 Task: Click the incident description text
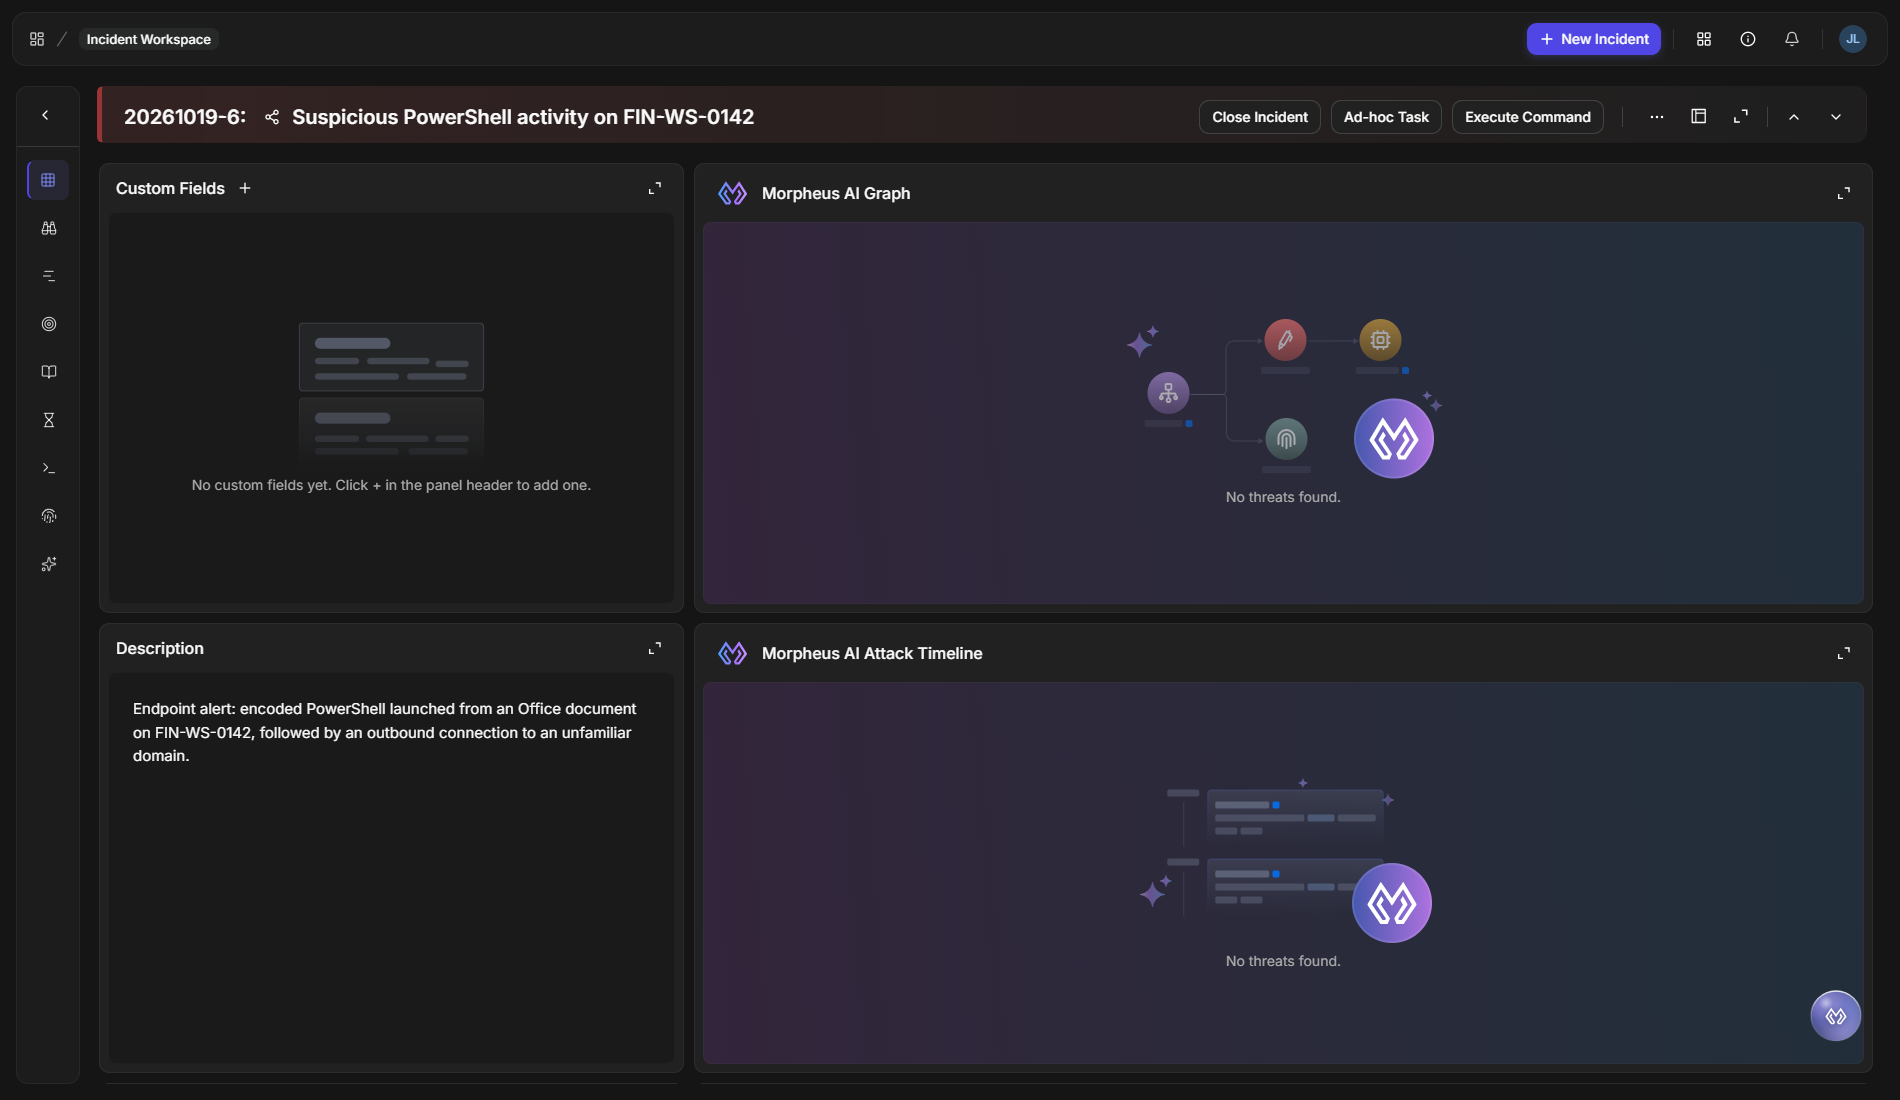coord(385,732)
